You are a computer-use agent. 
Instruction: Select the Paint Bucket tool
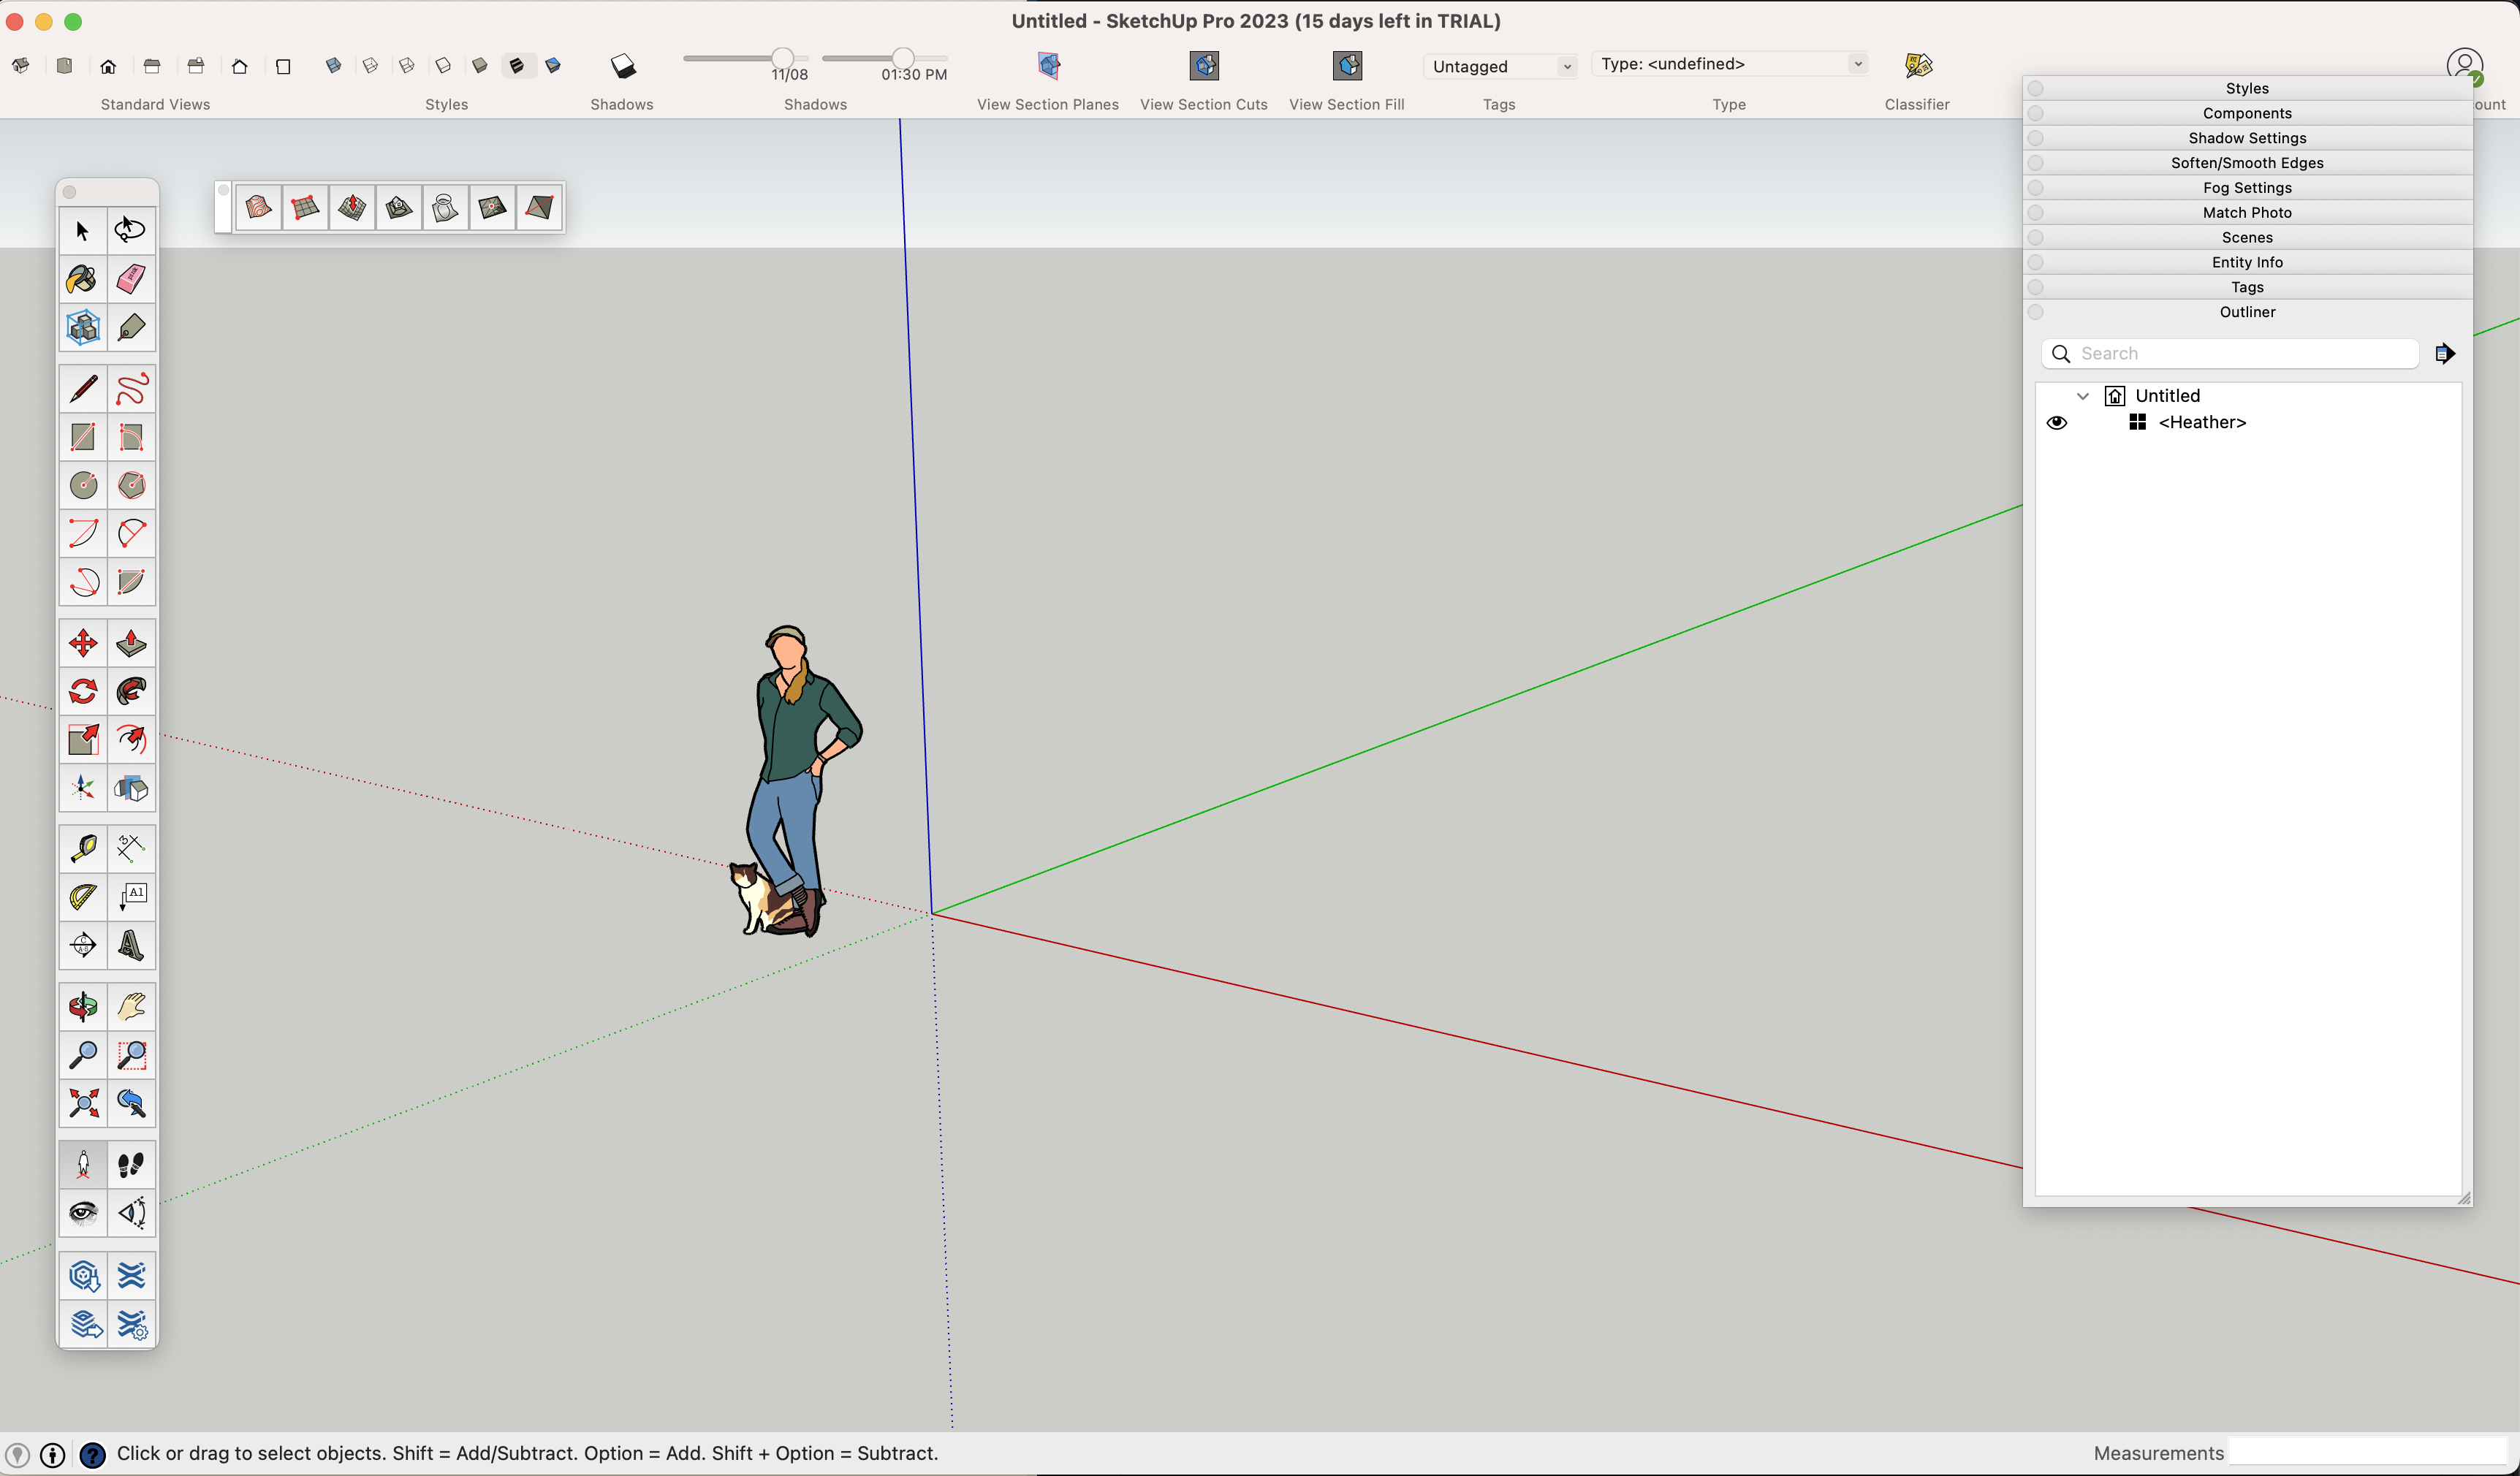click(x=82, y=279)
